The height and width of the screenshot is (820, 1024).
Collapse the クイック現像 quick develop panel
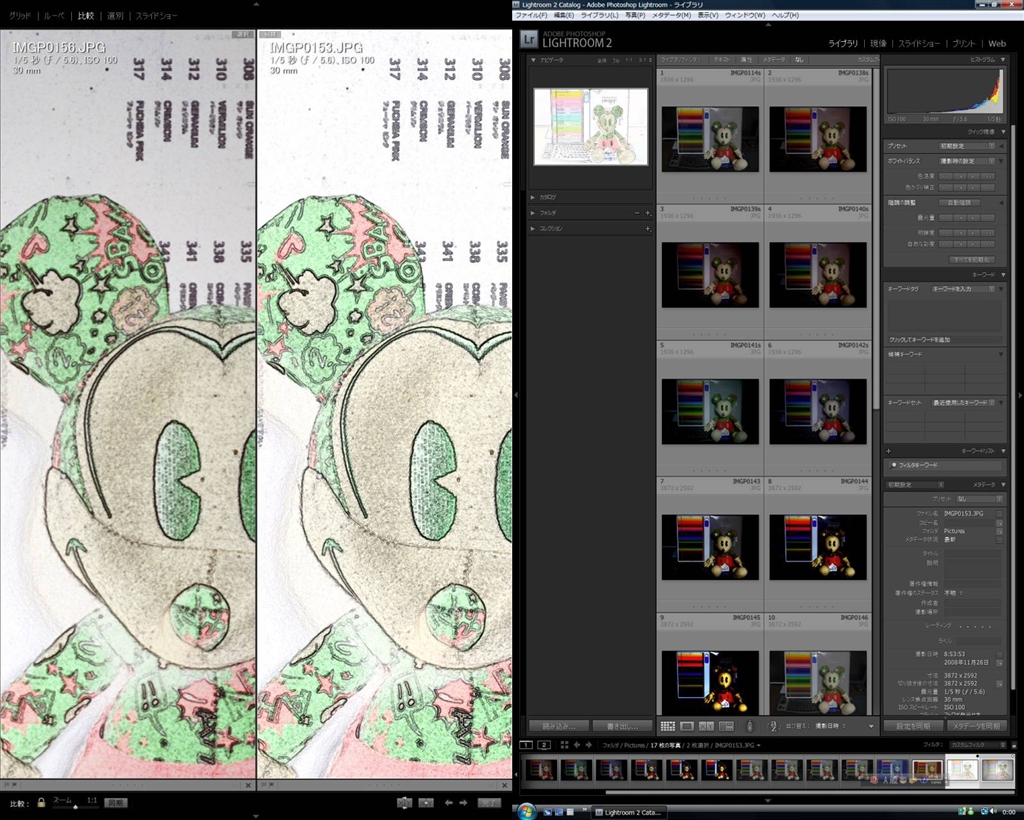tap(1003, 132)
